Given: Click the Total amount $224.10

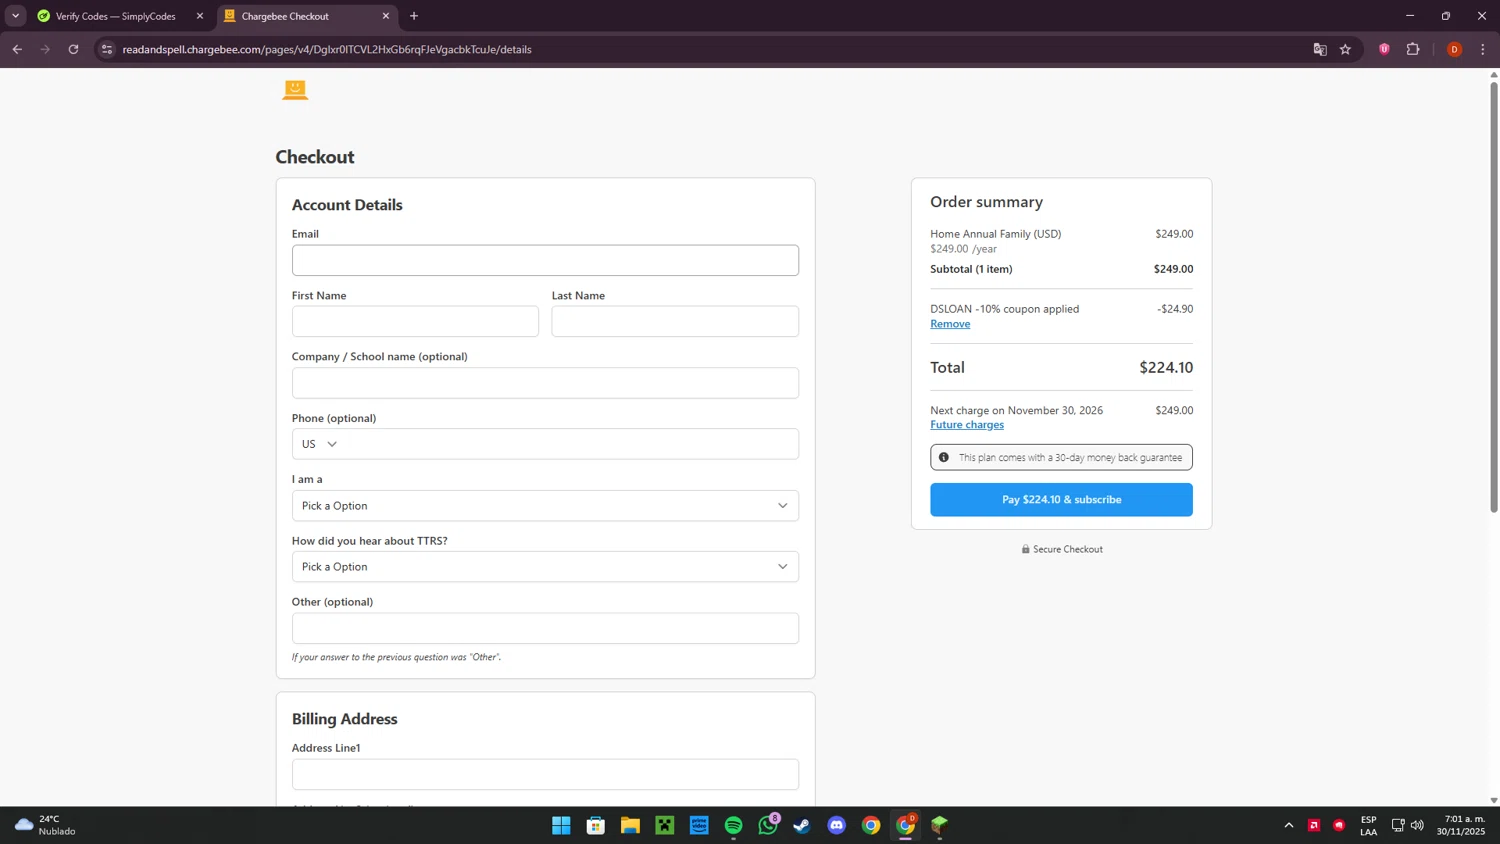Looking at the screenshot, I should pyautogui.click(x=1166, y=367).
